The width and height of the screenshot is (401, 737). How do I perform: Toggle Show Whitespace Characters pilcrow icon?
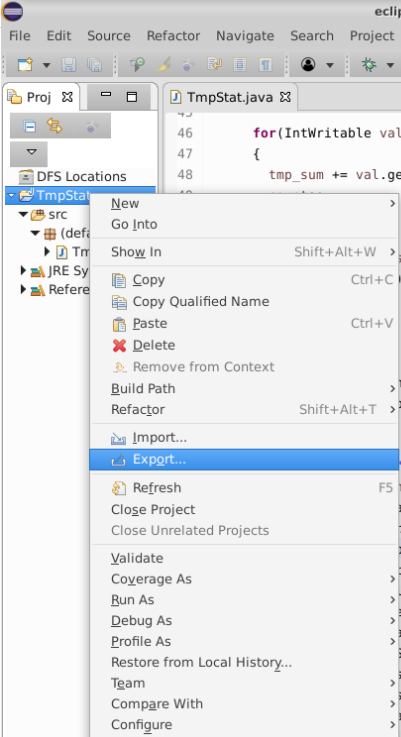266,64
